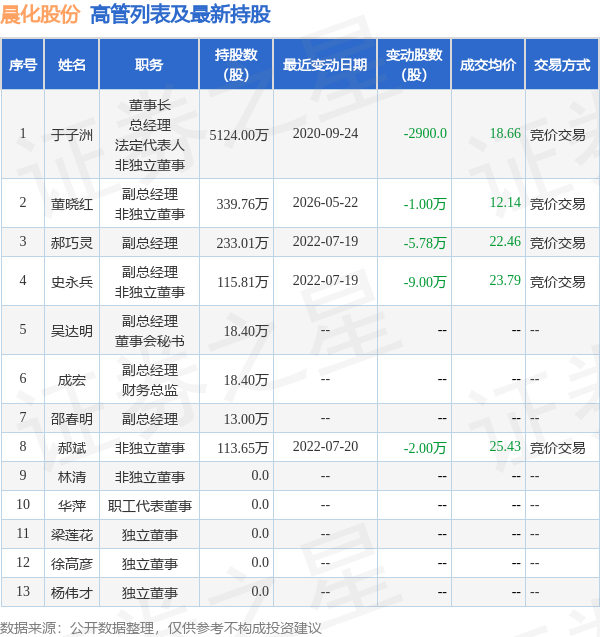The width and height of the screenshot is (600, 637).
Task: Click the 成交均价 column header
Action: pos(488,64)
